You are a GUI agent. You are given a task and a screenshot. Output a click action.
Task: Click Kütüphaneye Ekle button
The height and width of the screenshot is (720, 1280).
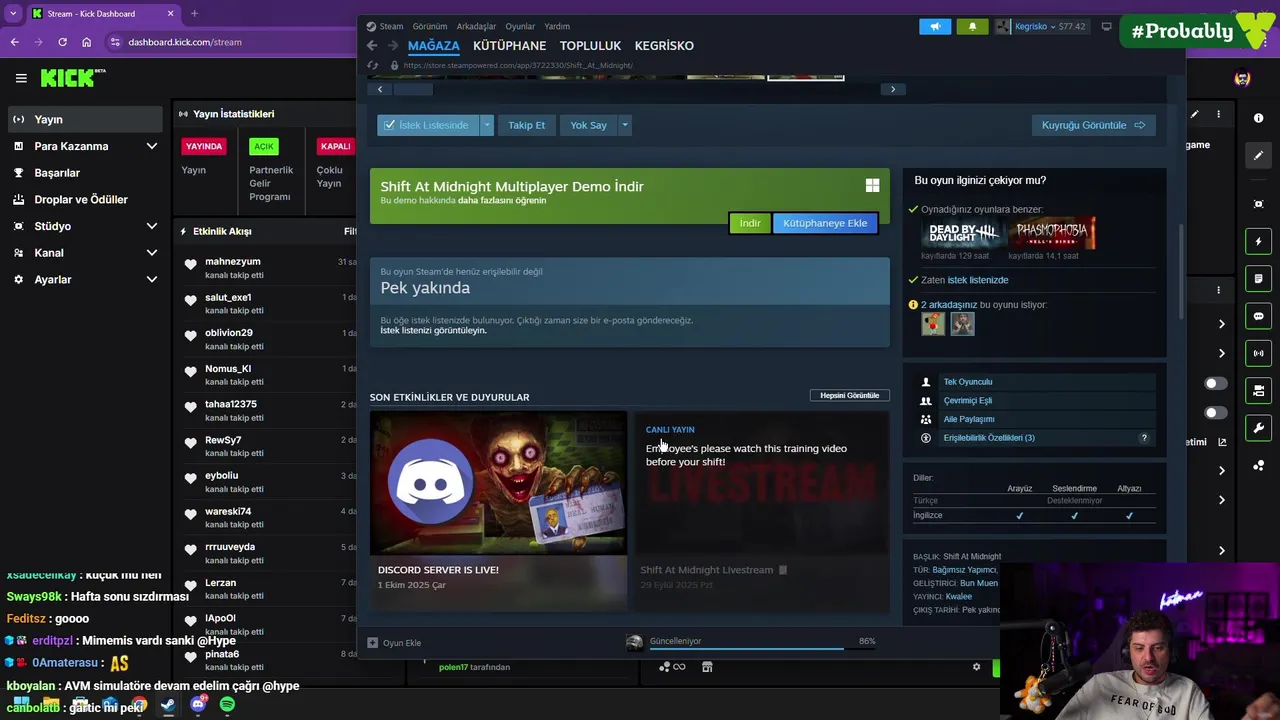point(825,223)
